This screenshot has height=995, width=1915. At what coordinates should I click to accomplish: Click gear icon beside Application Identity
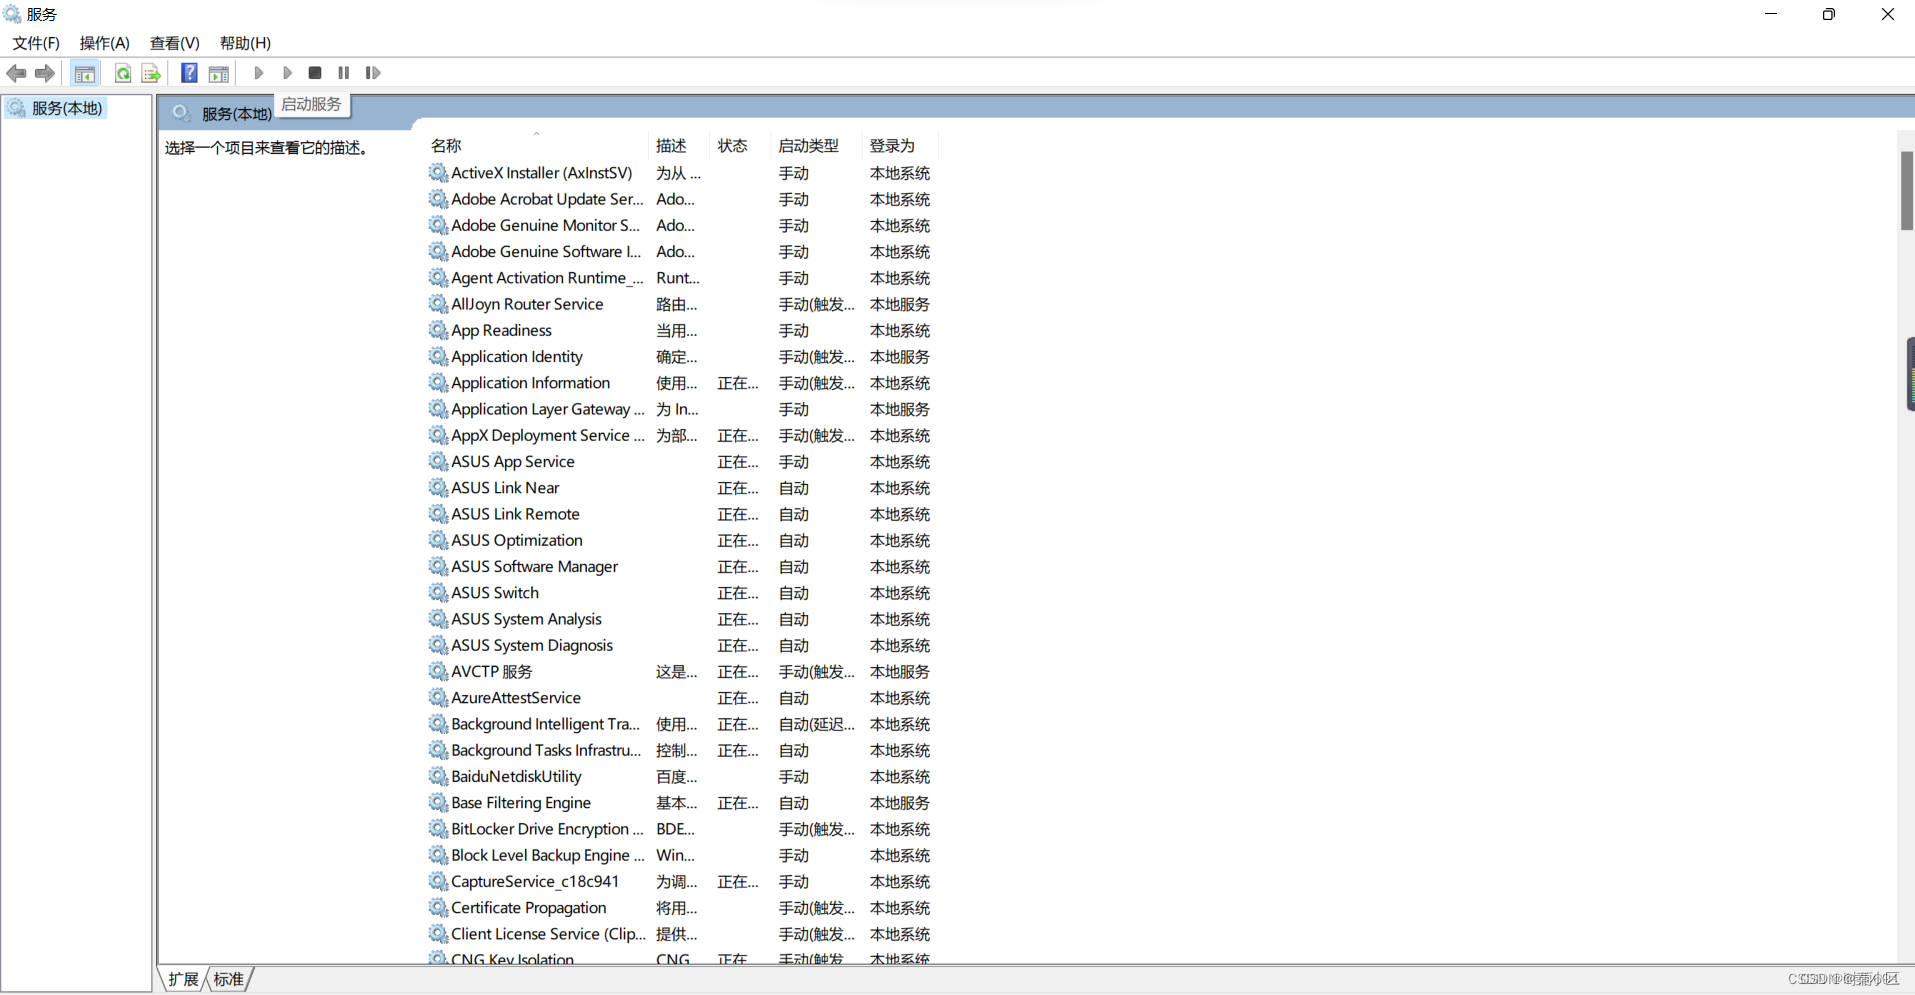(x=438, y=356)
